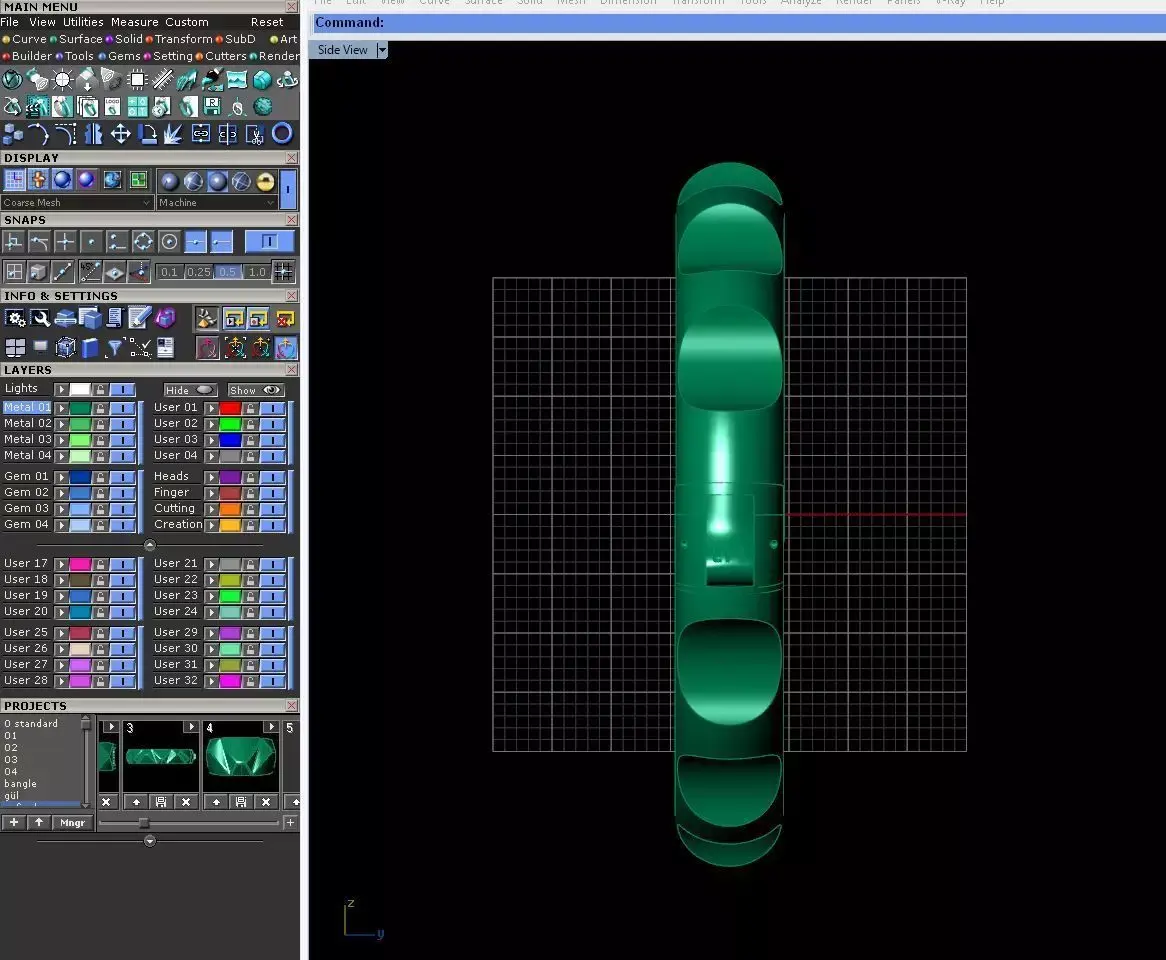
Task: Open the Side View viewport dropdown arrow
Action: (382, 50)
